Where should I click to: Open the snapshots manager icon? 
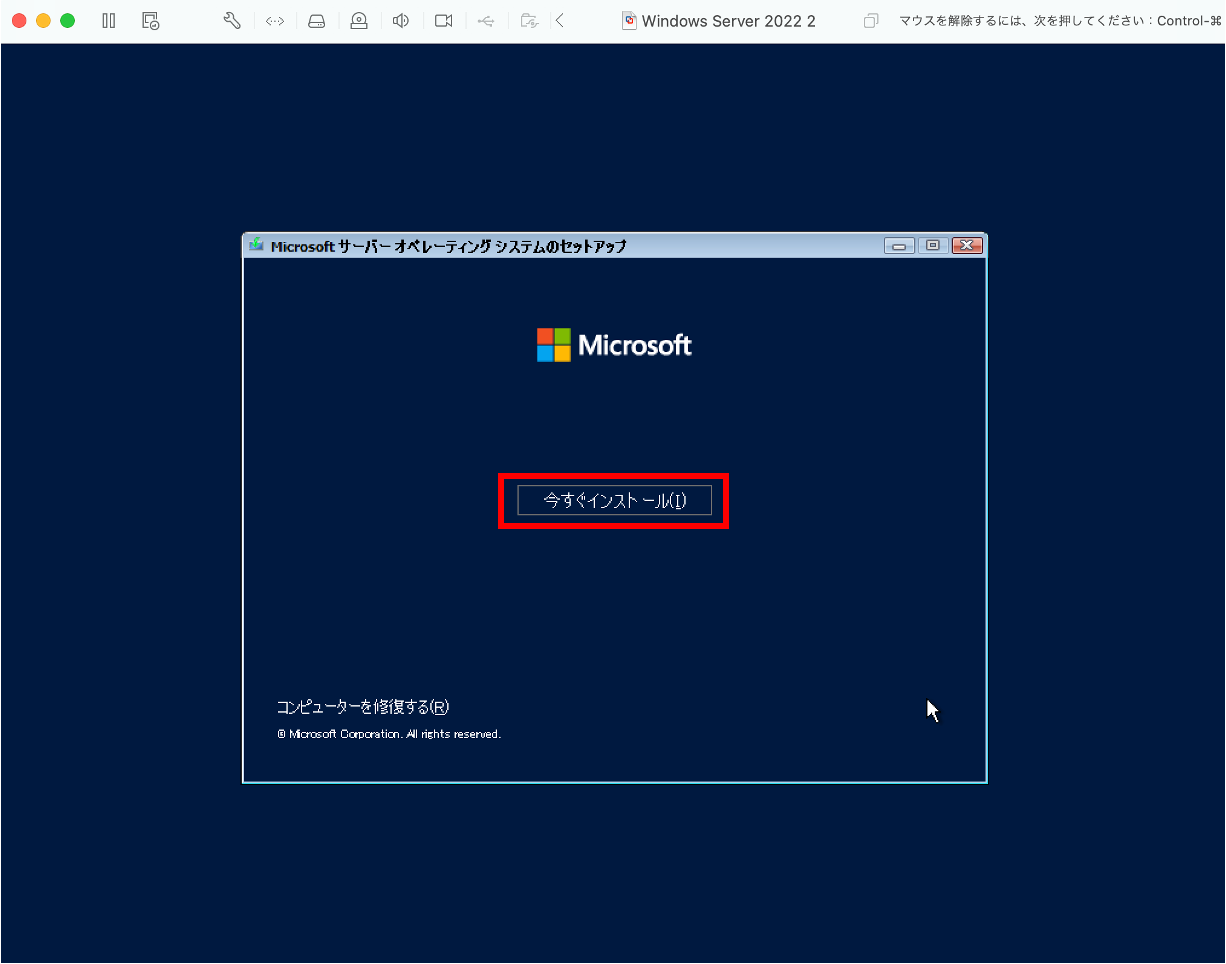(x=150, y=21)
